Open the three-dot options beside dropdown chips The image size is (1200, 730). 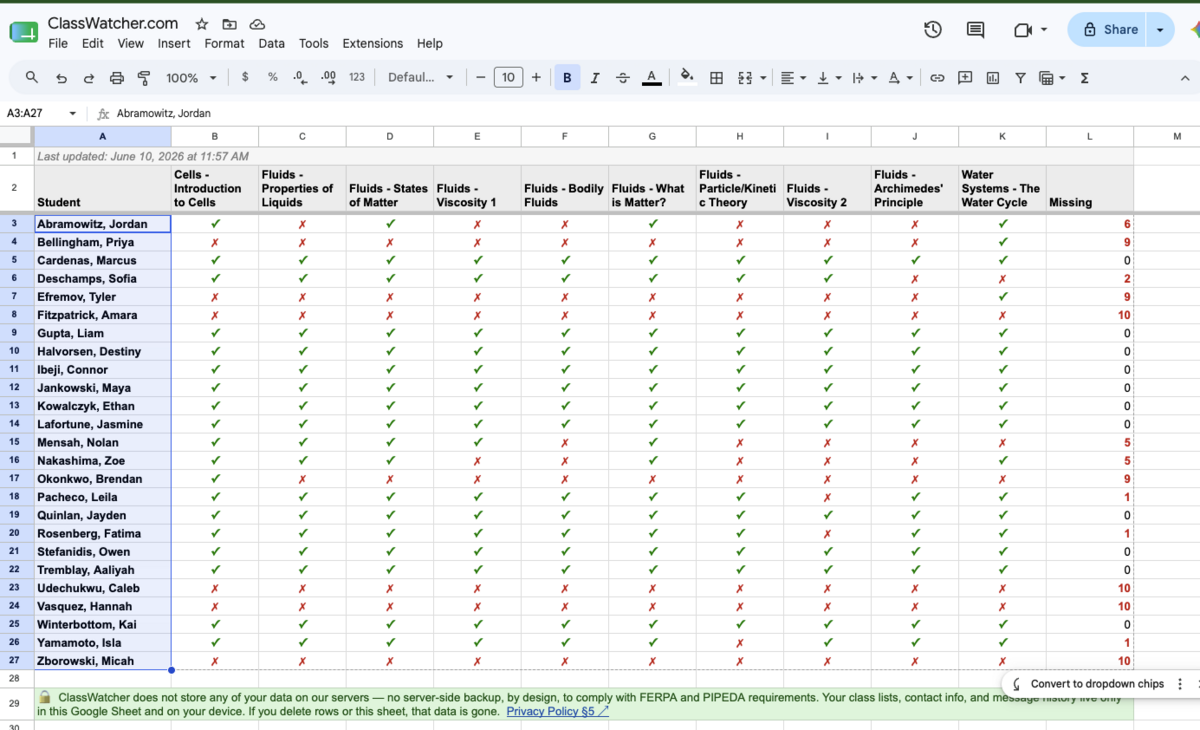tap(1180, 684)
